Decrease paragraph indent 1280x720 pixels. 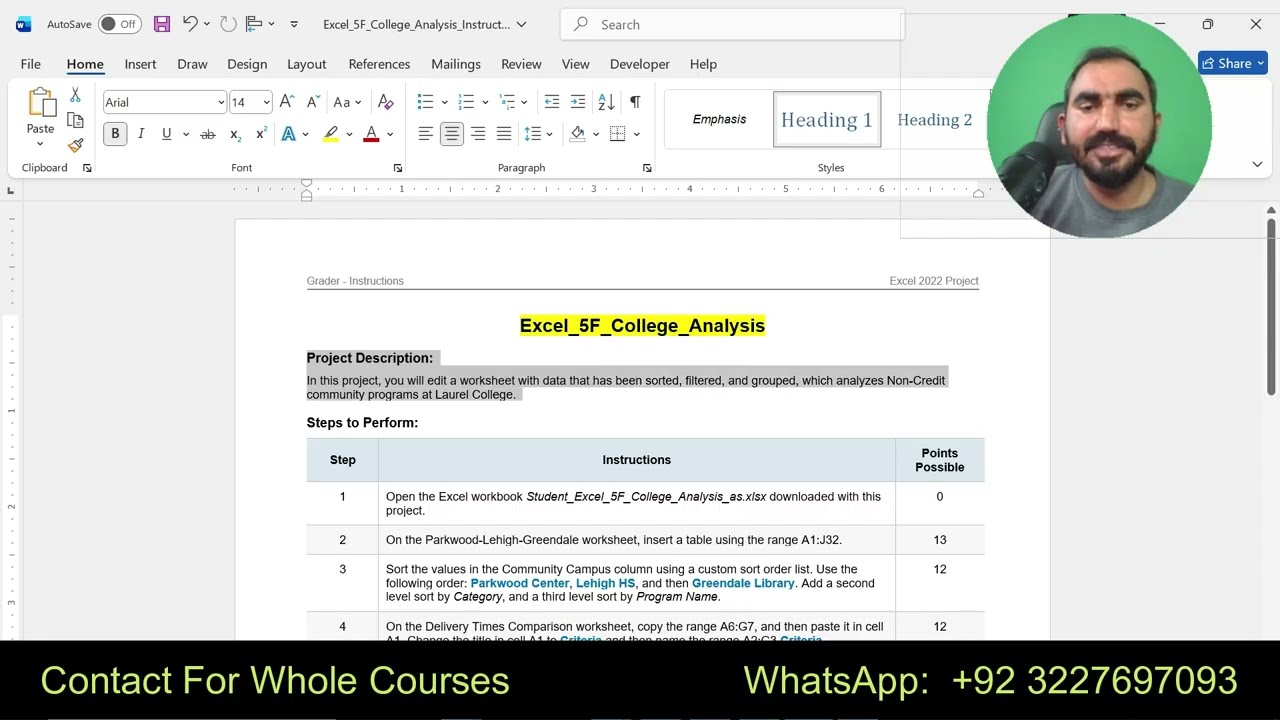coord(552,102)
